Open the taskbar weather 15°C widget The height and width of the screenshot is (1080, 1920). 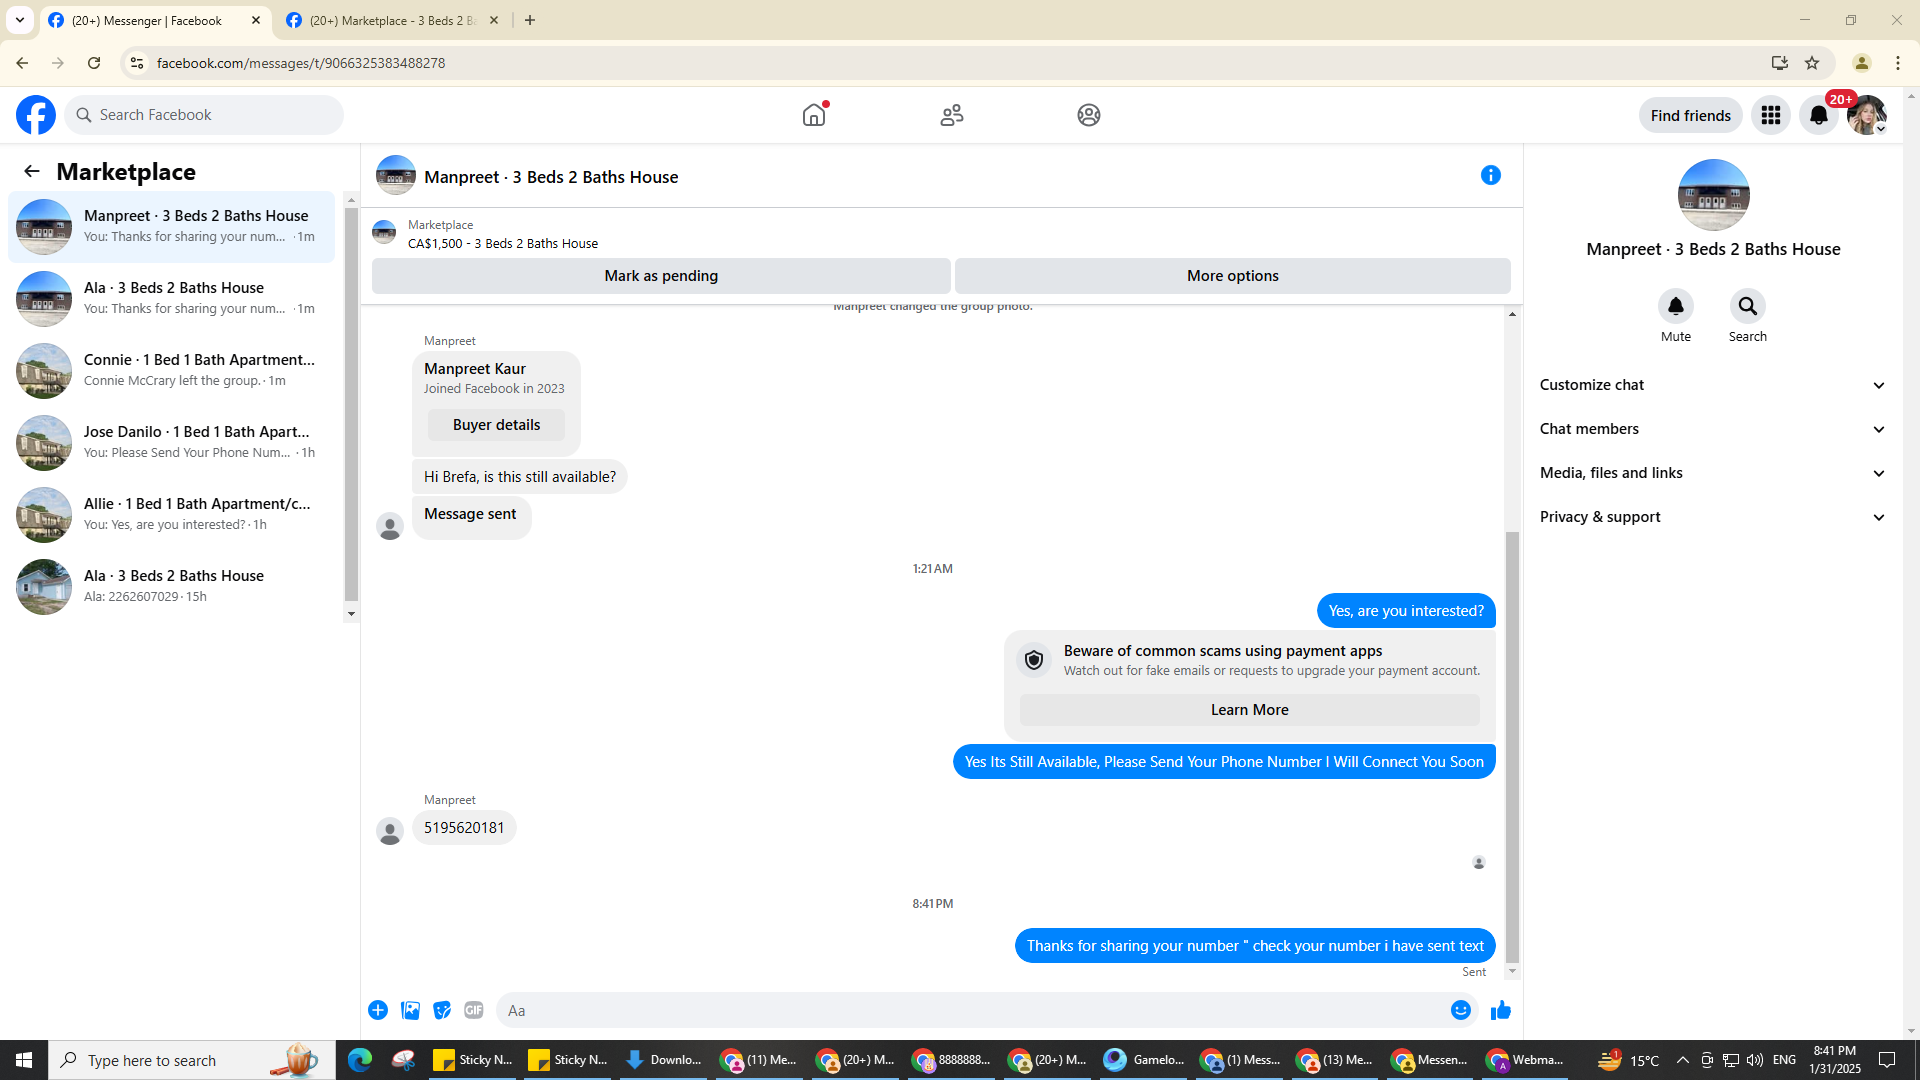pyautogui.click(x=1628, y=1060)
